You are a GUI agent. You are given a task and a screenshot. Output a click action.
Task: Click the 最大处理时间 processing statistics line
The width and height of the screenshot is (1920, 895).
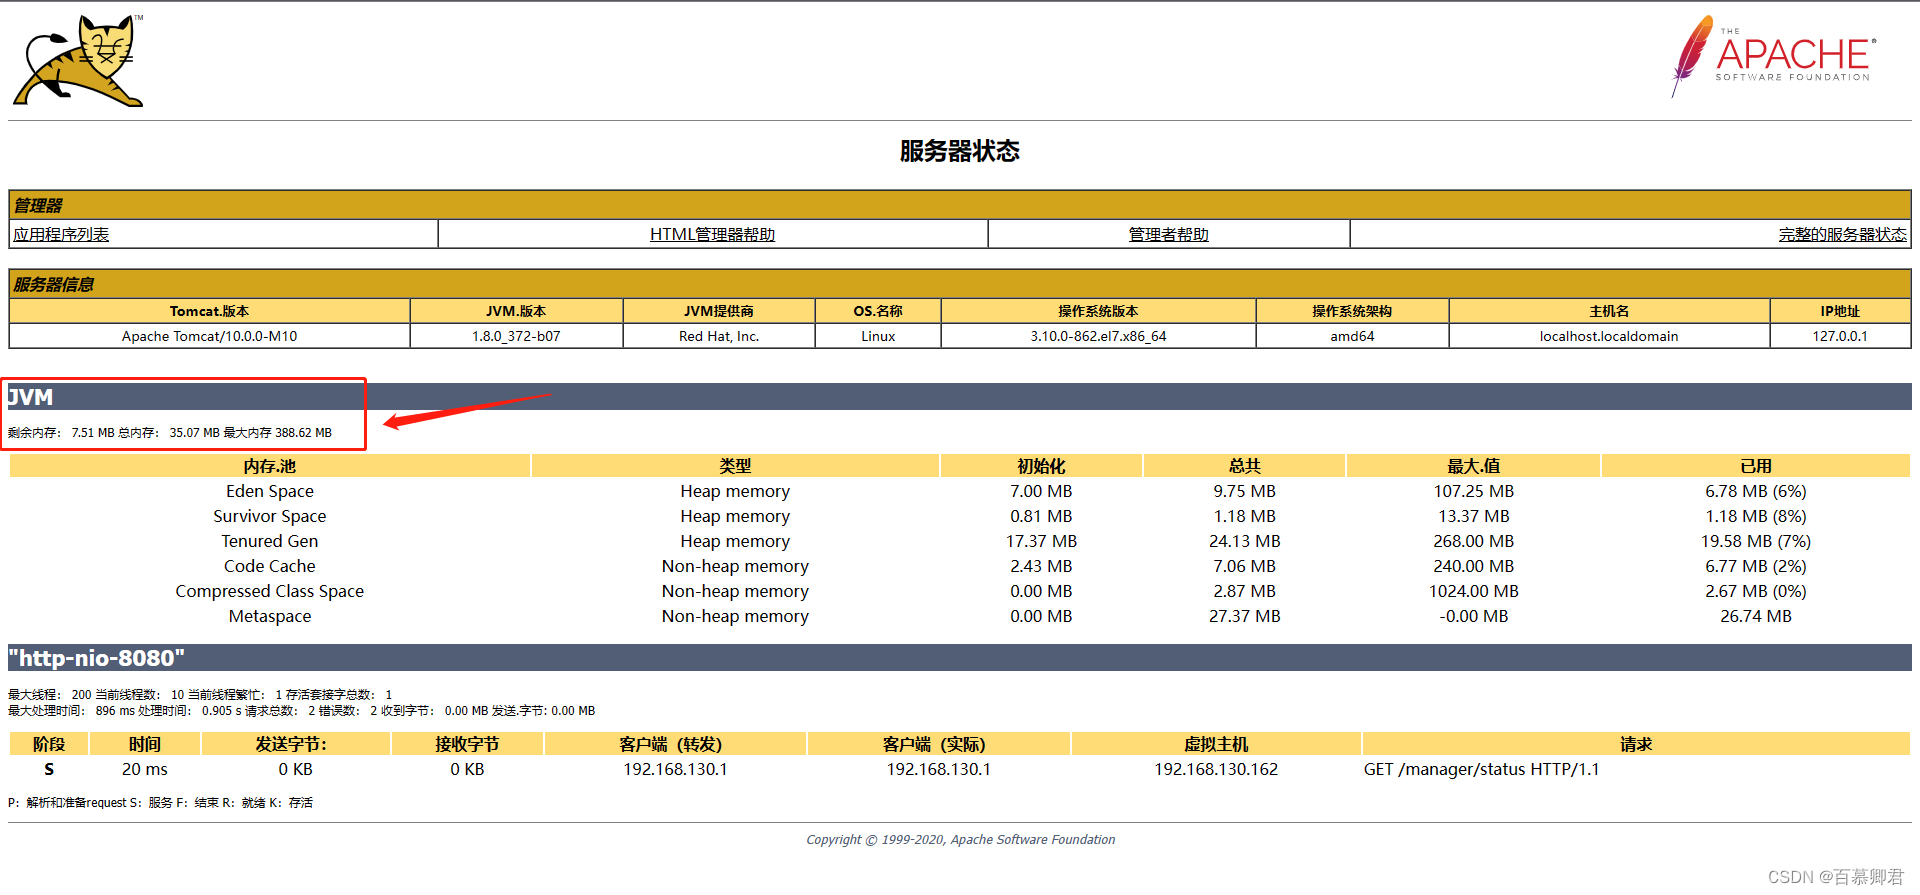pyautogui.click(x=301, y=711)
